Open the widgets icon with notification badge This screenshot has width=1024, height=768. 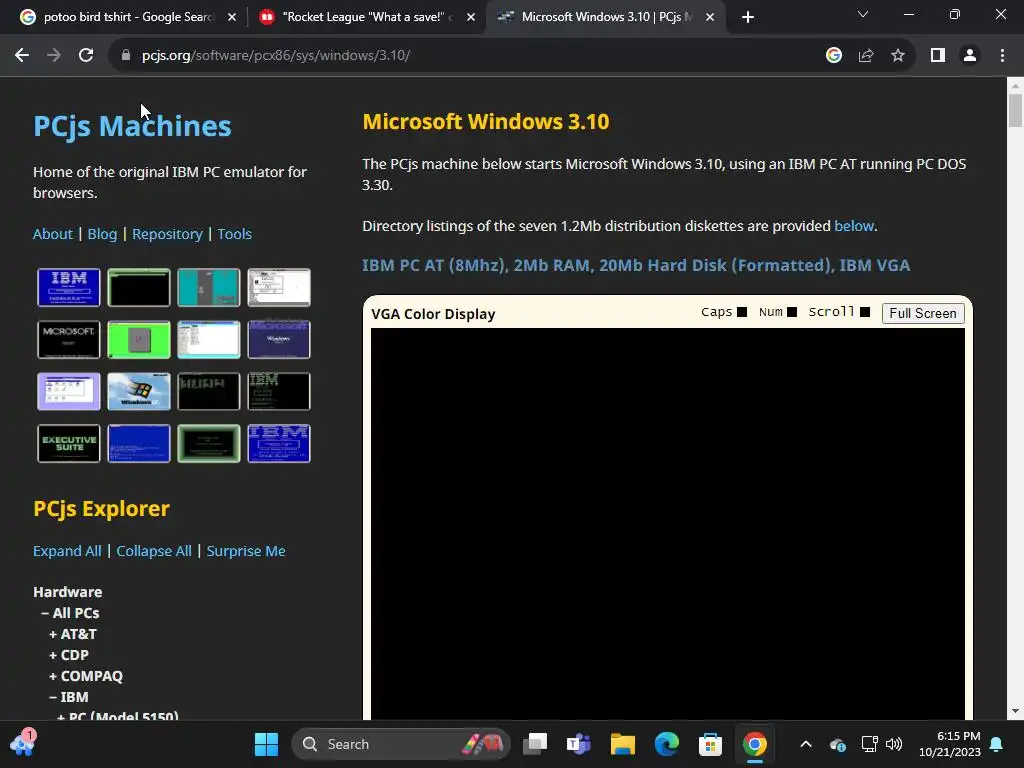click(23, 744)
